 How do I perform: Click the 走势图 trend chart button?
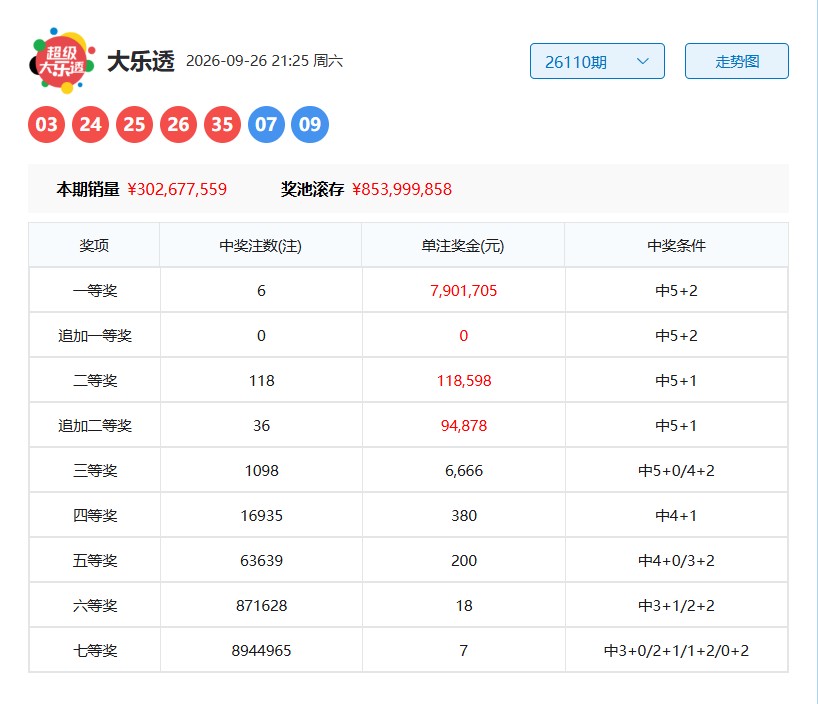736,61
